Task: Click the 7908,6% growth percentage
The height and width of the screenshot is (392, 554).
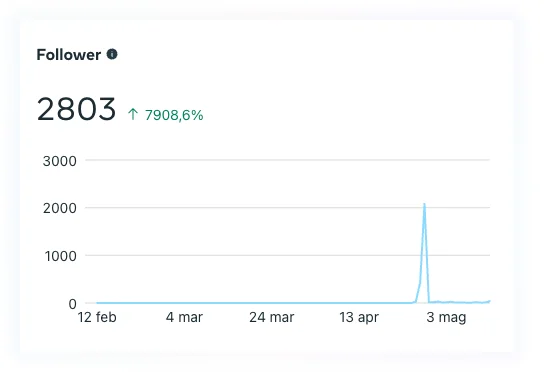Action: (x=174, y=115)
